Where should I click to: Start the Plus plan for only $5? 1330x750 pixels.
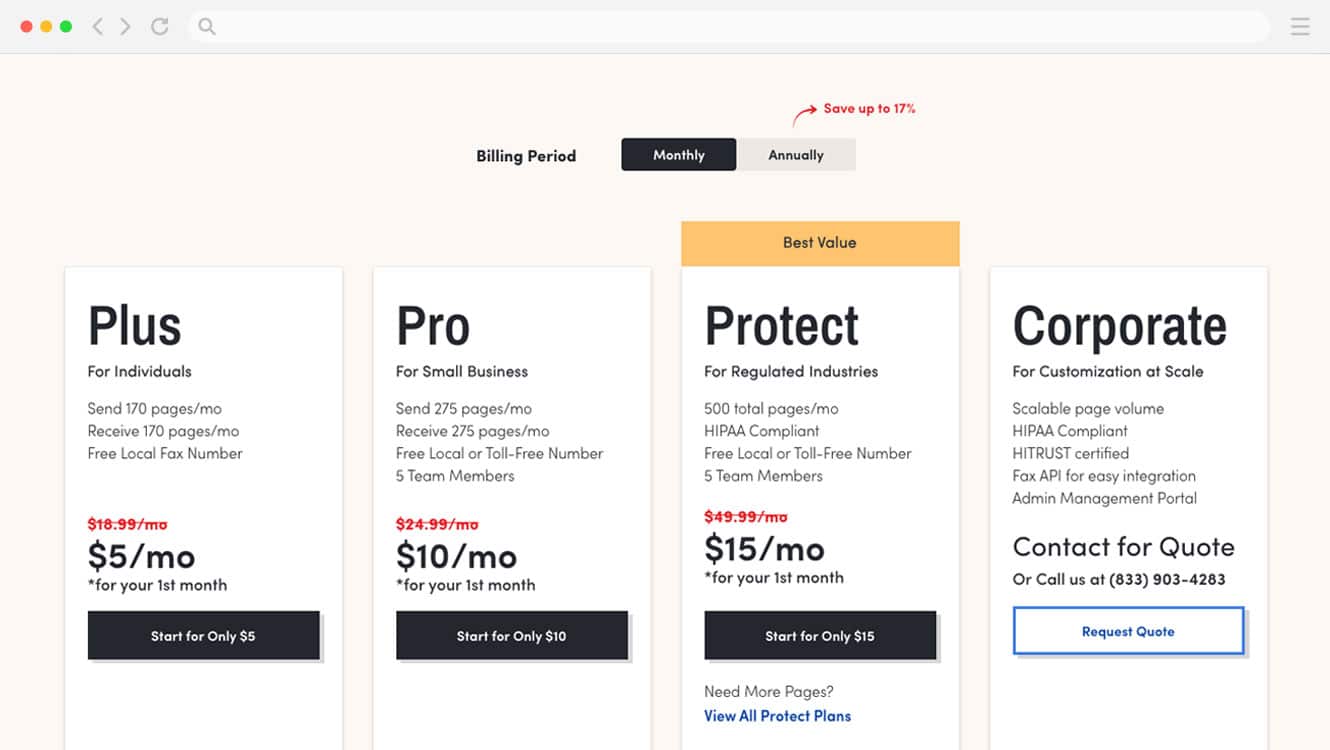point(204,635)
